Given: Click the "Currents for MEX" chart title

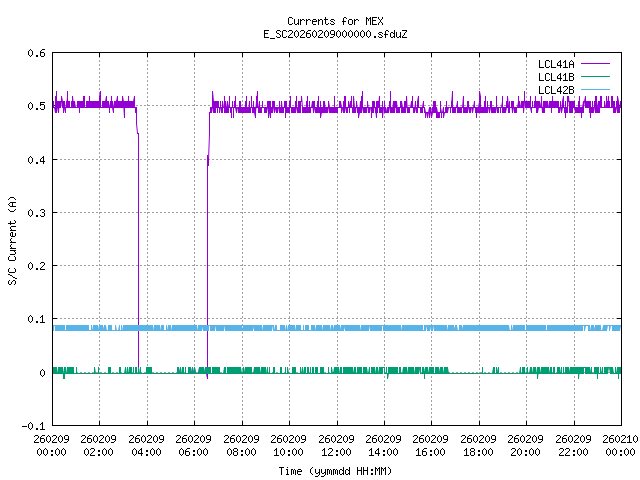Looking at the screenshot, I should [x=334, y=21].
